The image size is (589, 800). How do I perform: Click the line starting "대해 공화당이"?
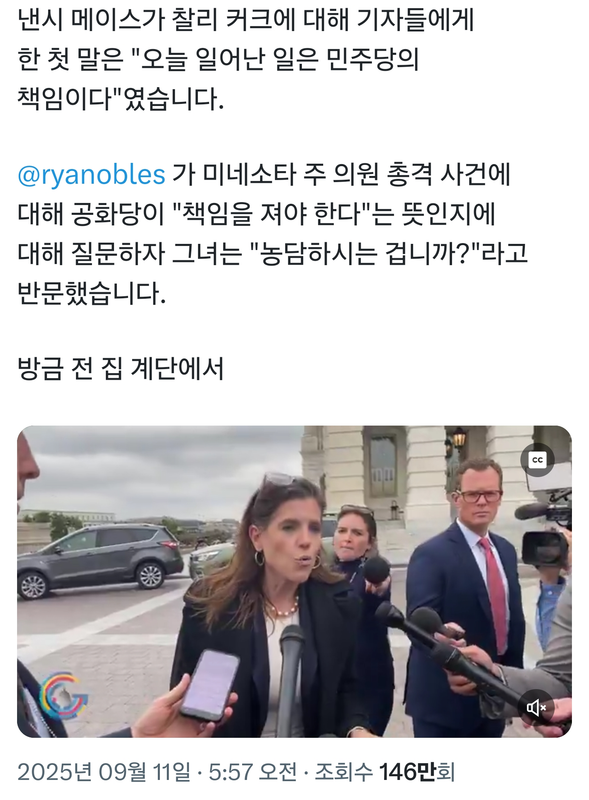(x=257, y=214)
